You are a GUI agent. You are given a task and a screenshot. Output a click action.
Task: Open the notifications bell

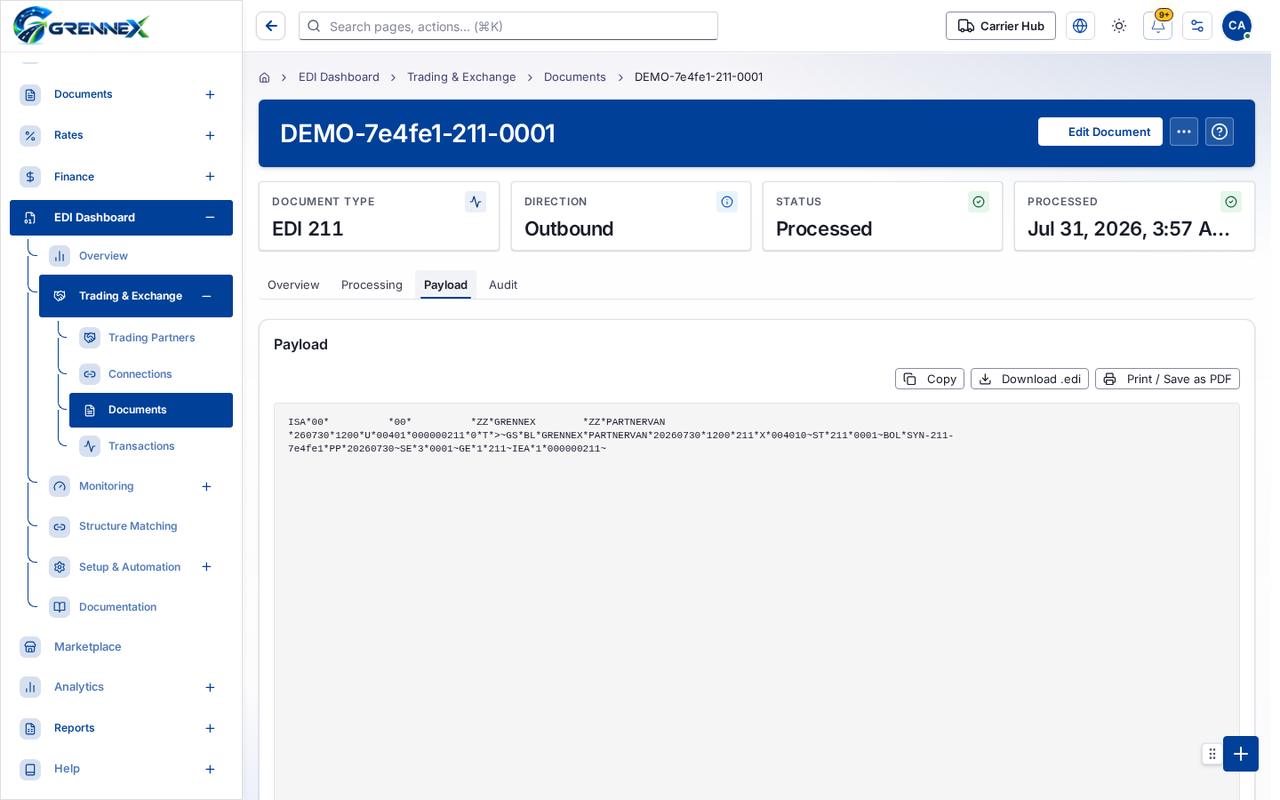(1158, 26)
